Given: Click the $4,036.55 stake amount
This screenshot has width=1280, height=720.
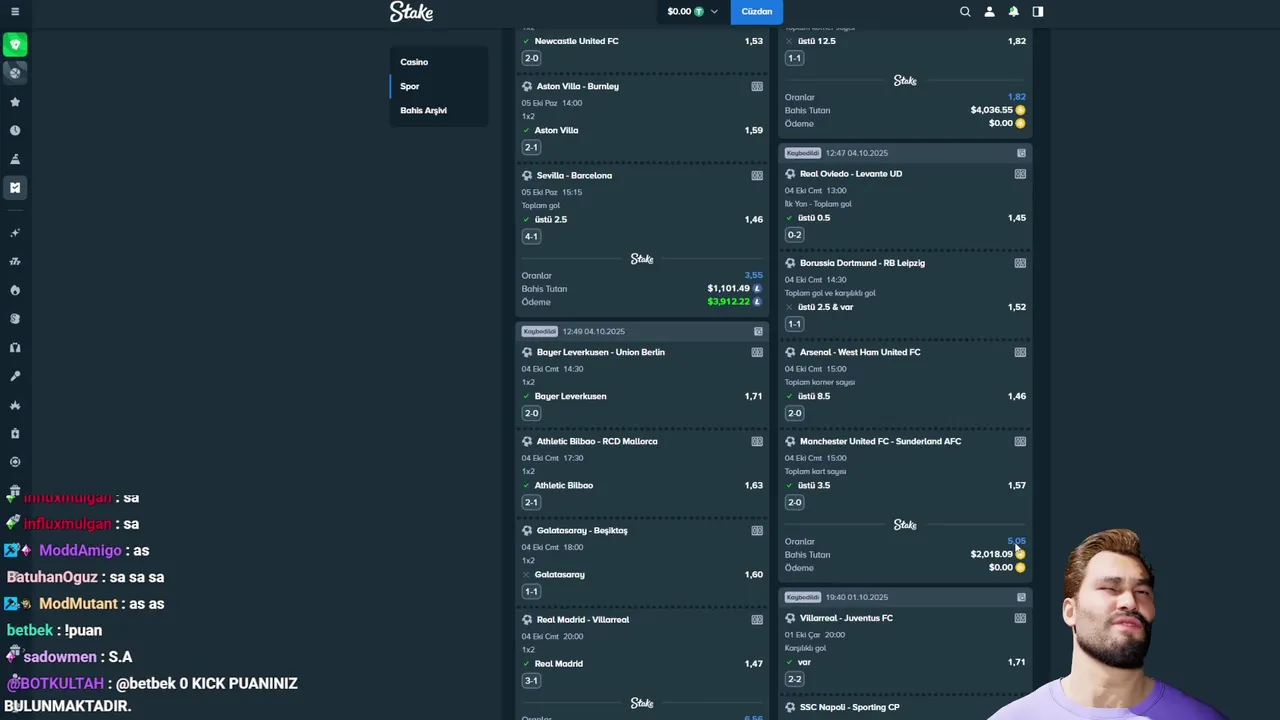Looking at the screenshot, I should coord(991,110).
